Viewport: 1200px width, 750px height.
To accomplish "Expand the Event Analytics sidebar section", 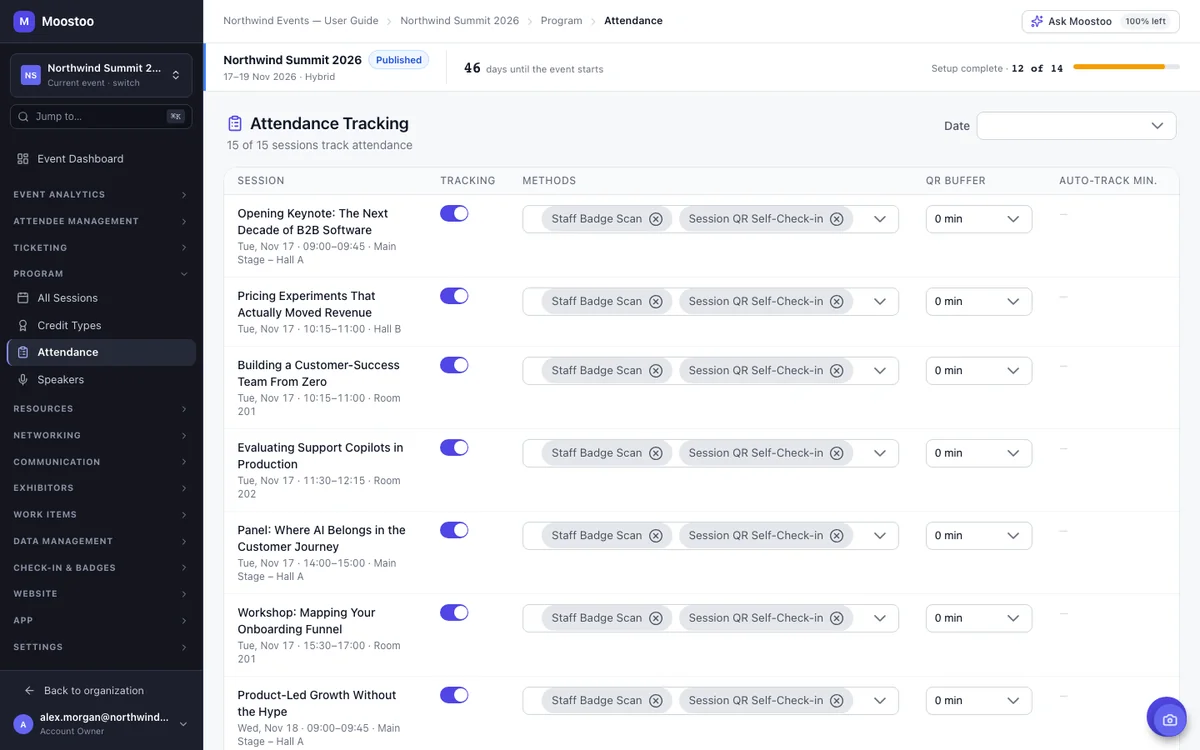I will tap(101, 195).
